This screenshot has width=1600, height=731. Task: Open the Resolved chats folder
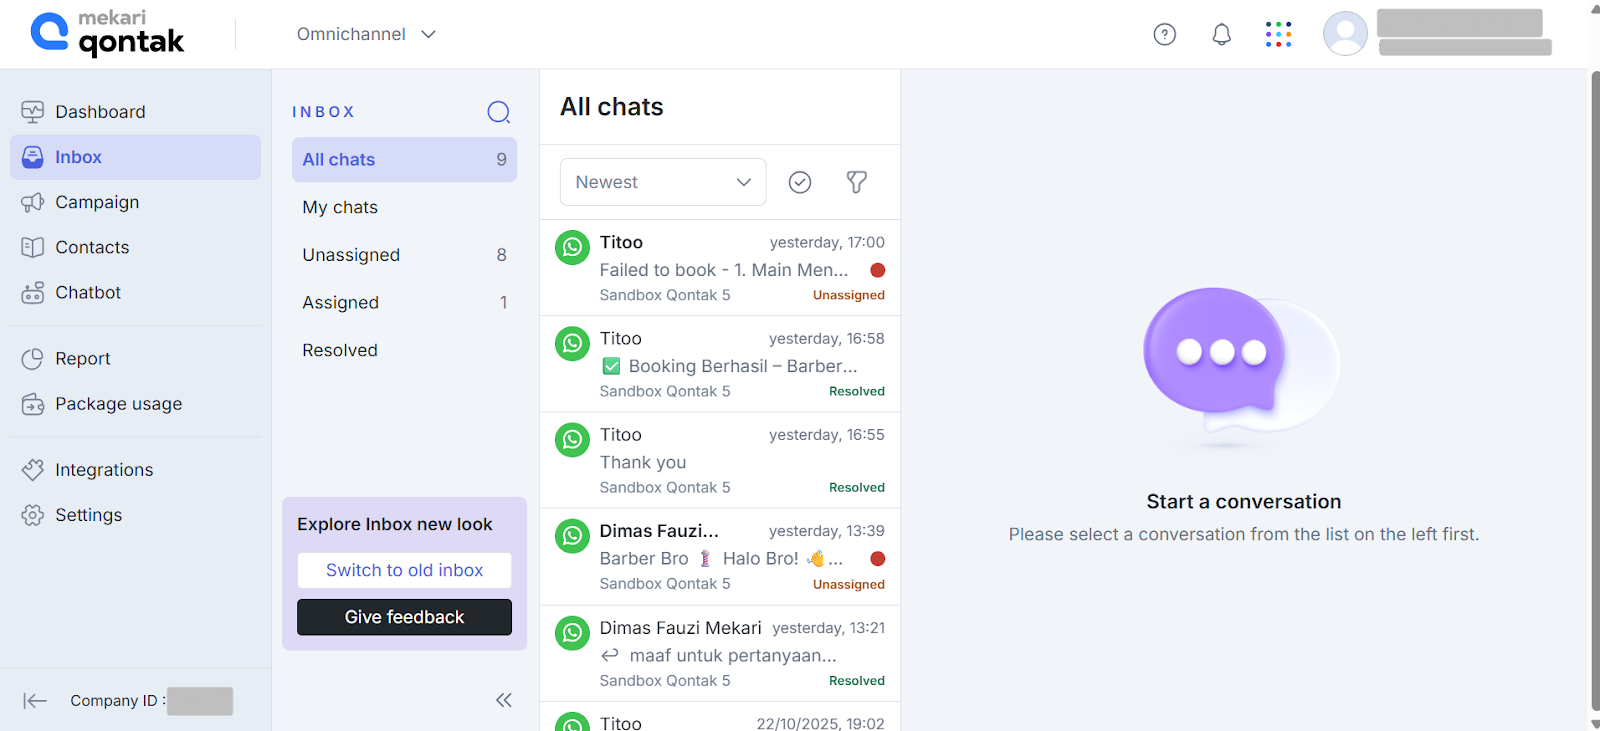click(340, 350)
